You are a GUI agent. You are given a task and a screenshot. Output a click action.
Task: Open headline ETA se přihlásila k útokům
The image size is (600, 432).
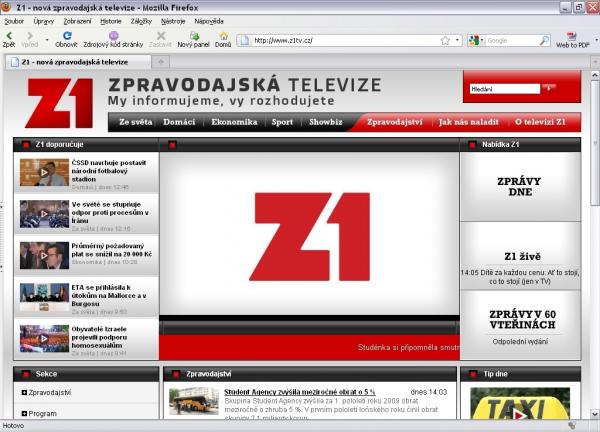[x=109, y=295]
